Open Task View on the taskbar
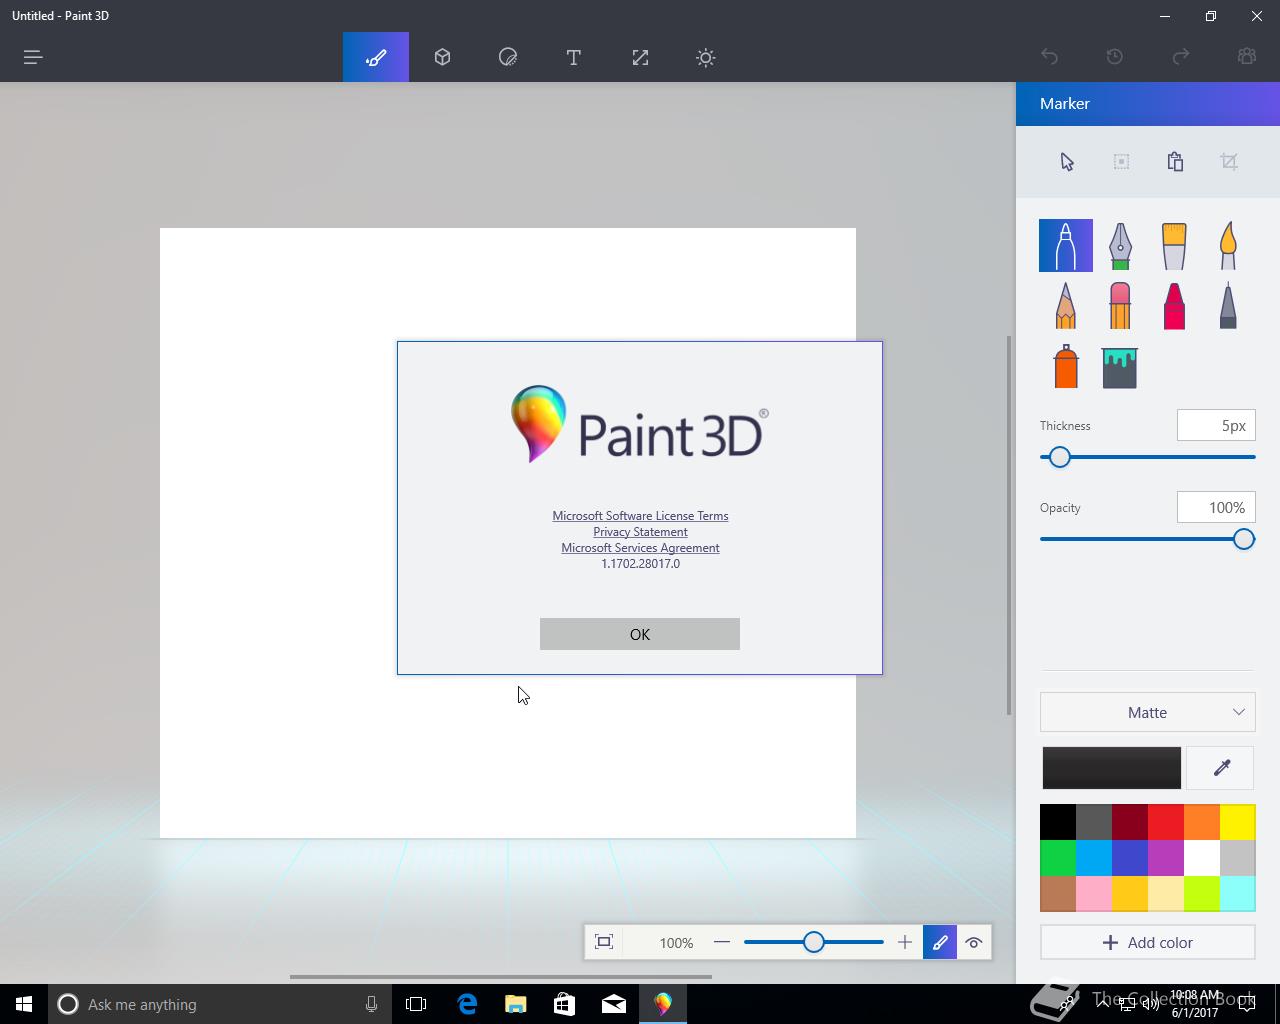Screen dimensions: 1280x1024 pyautogui.click(x=416, y=1004)
